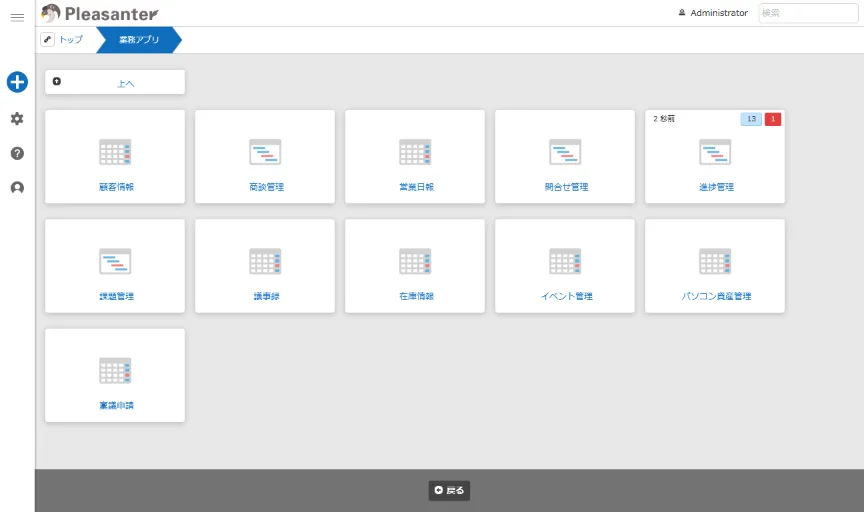Click the table icon of 議事録
Screen dimensions: 864x512
265,261
